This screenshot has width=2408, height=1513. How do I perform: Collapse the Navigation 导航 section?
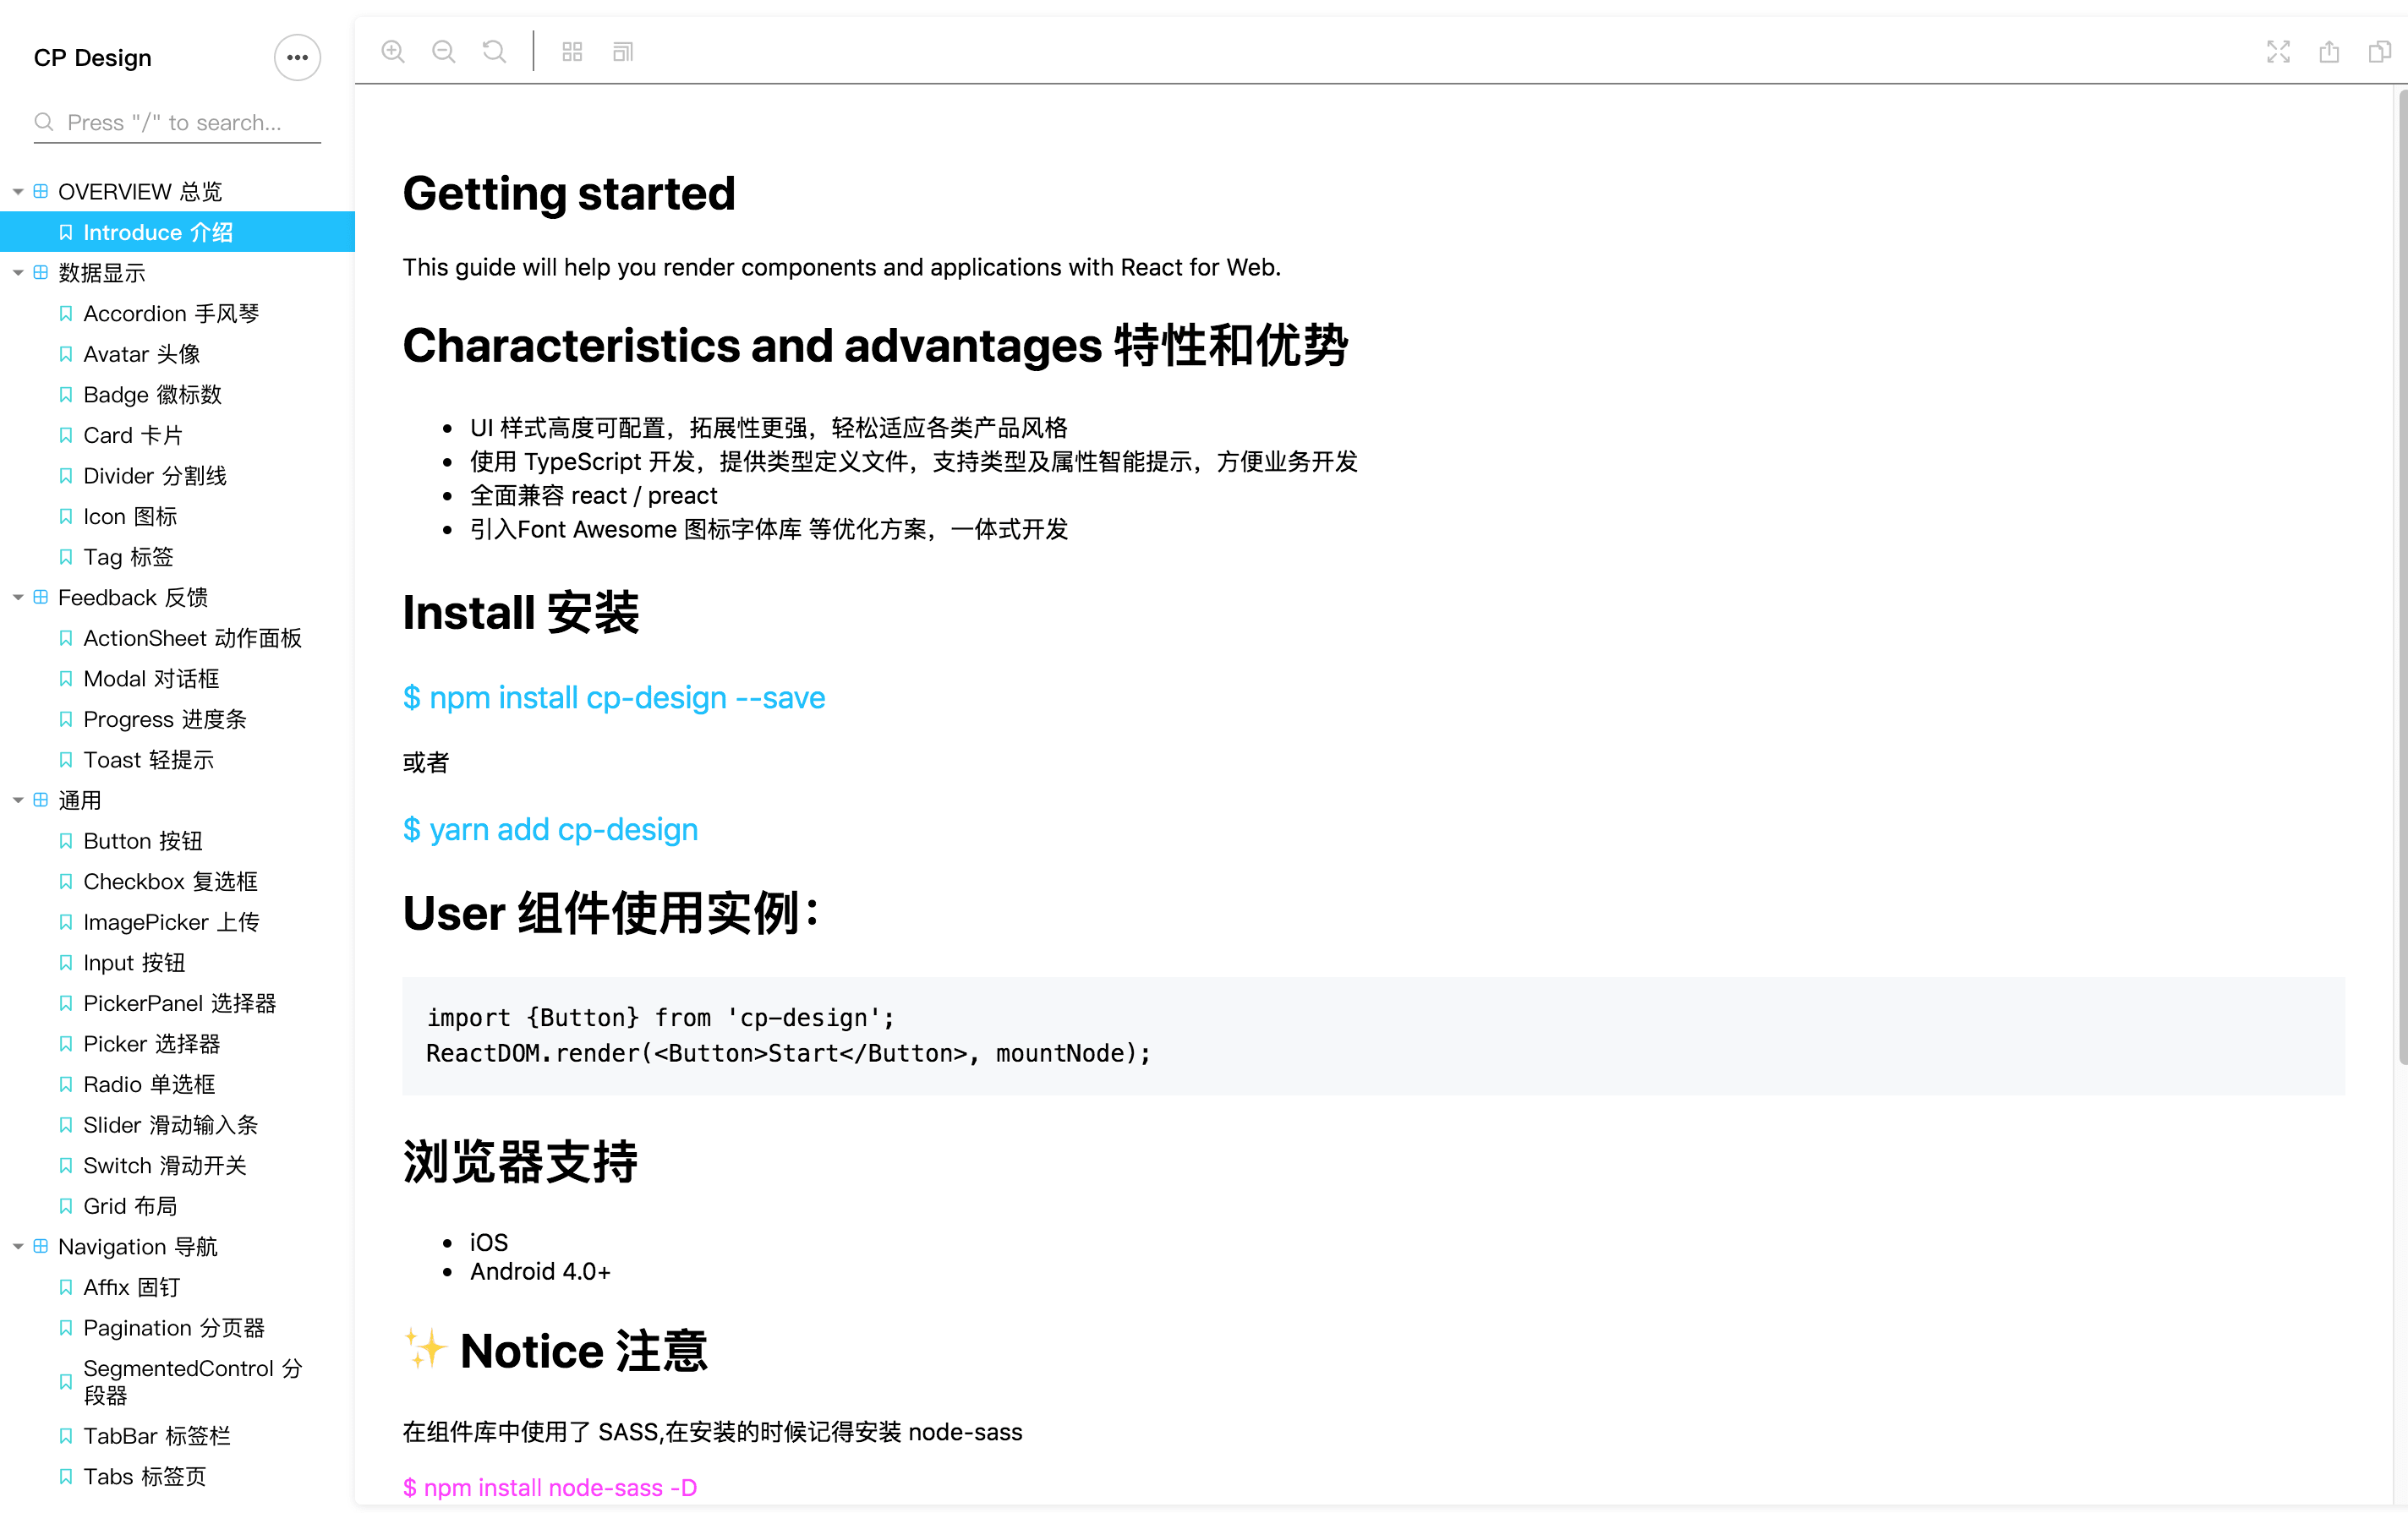(16, 1246)
